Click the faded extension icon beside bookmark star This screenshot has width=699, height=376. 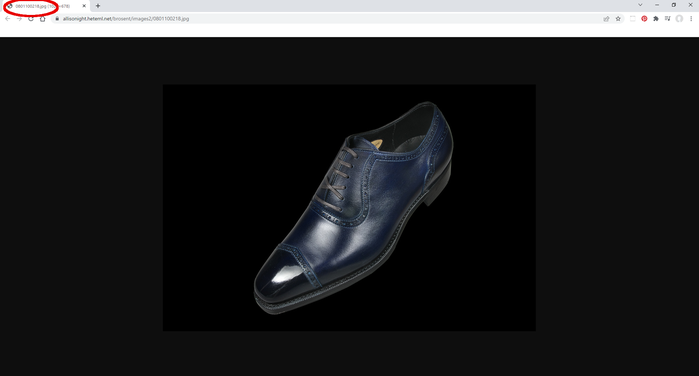click(632, 19)
